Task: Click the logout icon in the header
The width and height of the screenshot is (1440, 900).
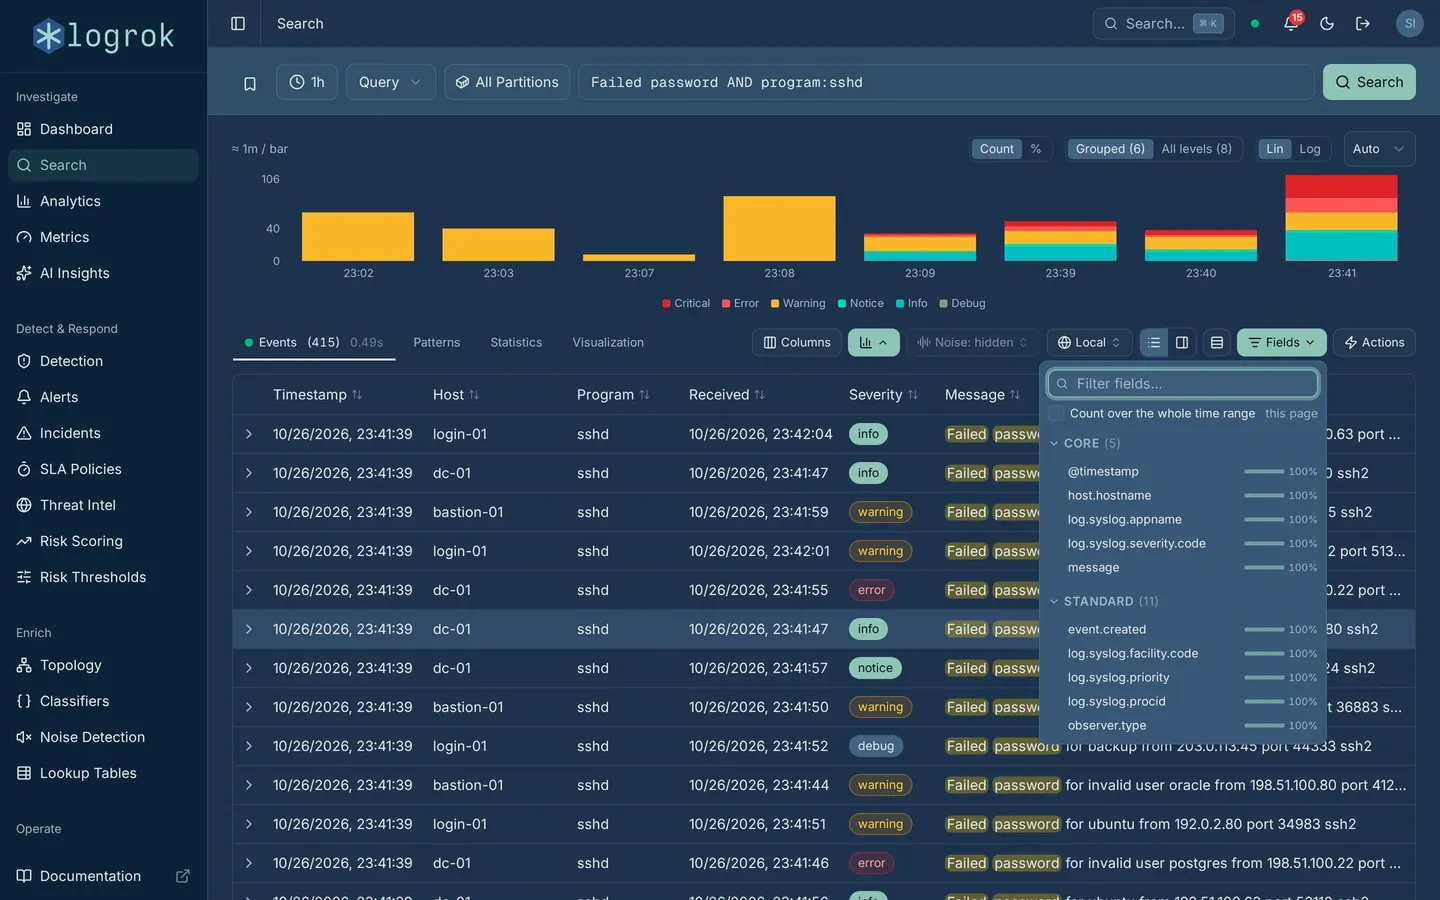Action: coord(1363,23)
